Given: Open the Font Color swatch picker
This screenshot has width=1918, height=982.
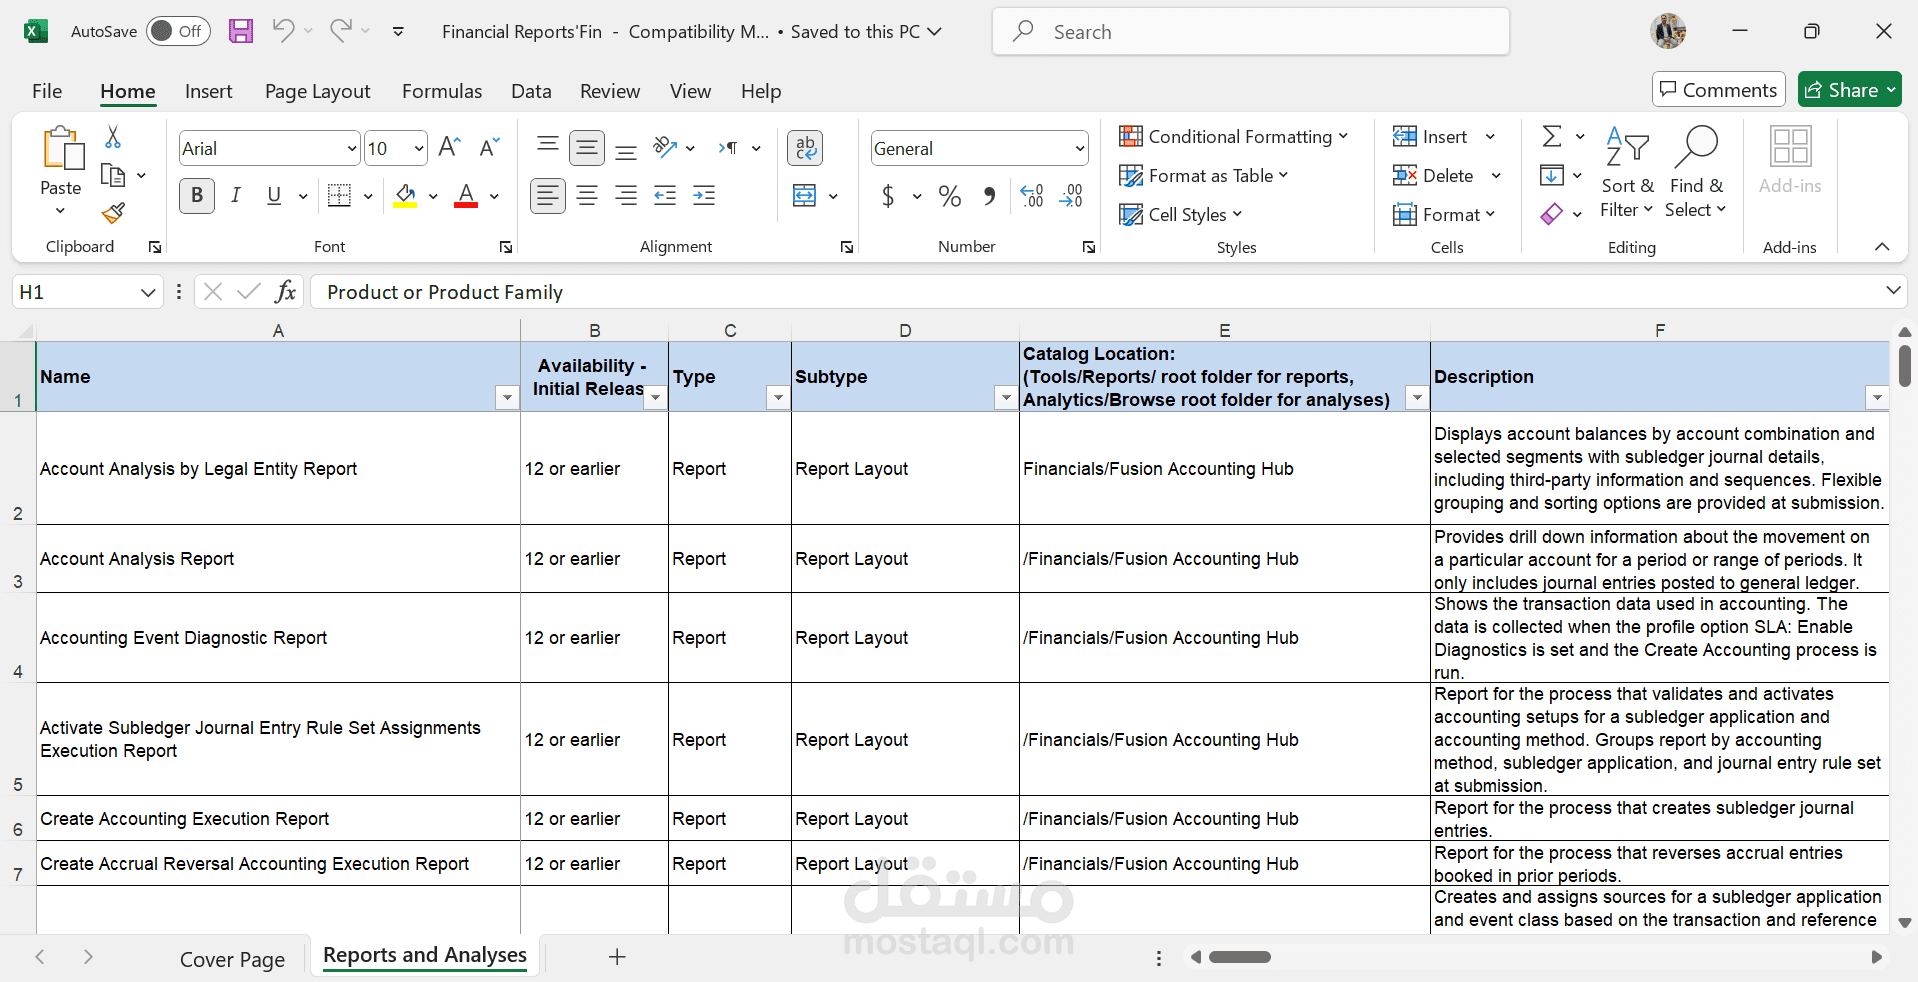Looking at the screenshot, I should 494,196.
